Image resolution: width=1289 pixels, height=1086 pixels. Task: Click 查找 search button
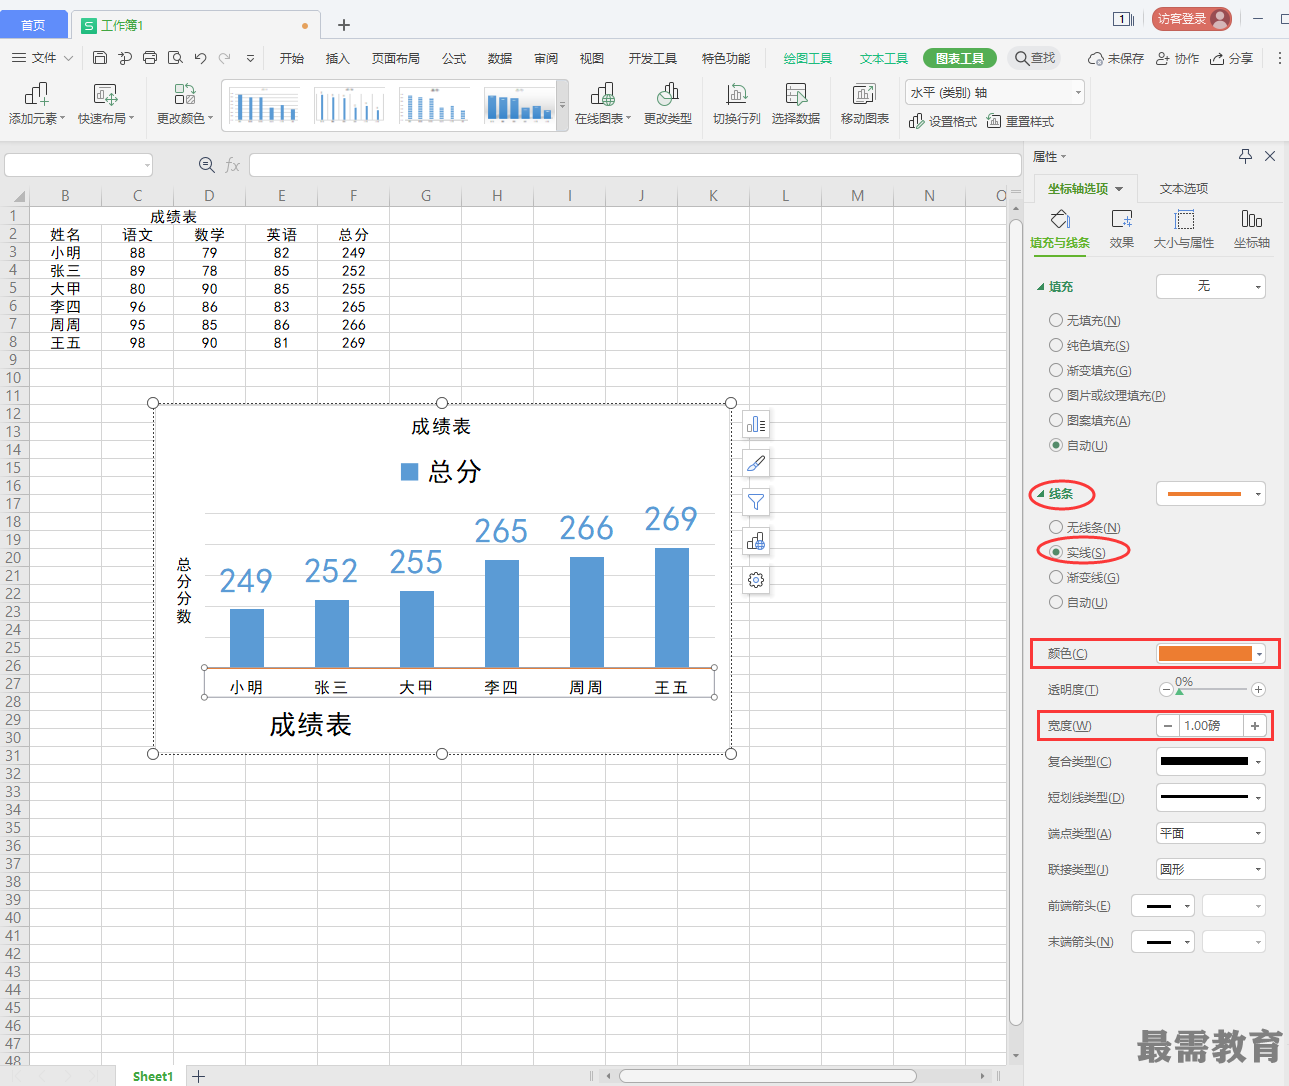tap(1035, 58)
